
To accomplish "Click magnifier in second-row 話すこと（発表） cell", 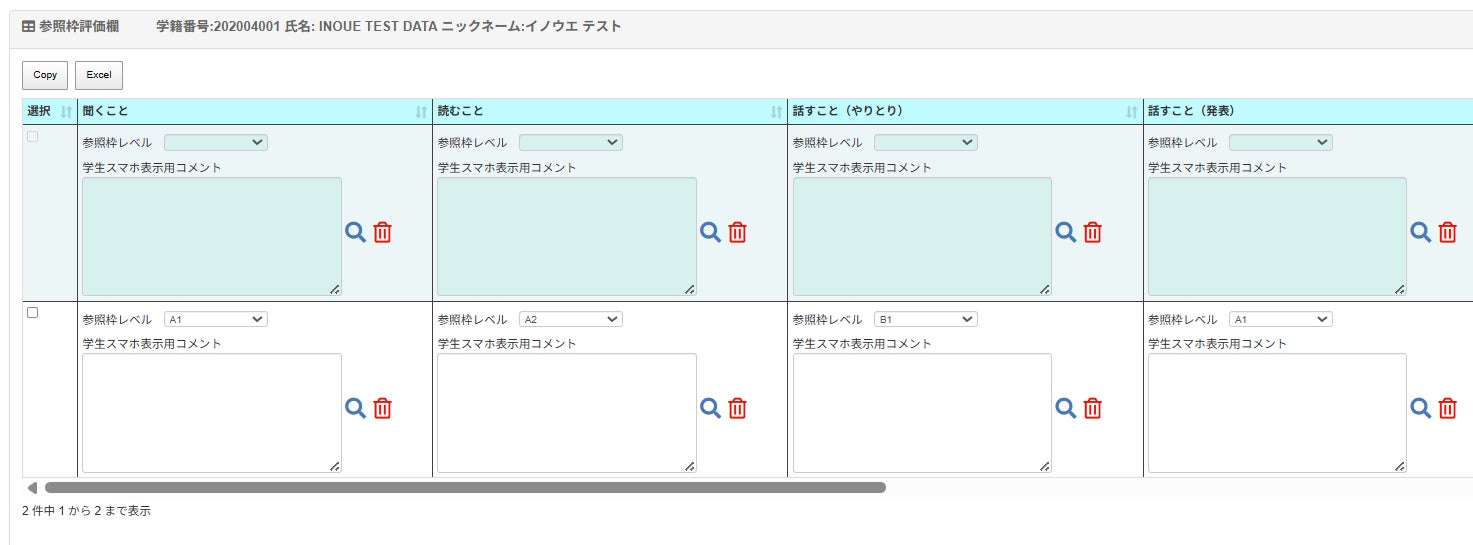I will (x=1421, y=408).
